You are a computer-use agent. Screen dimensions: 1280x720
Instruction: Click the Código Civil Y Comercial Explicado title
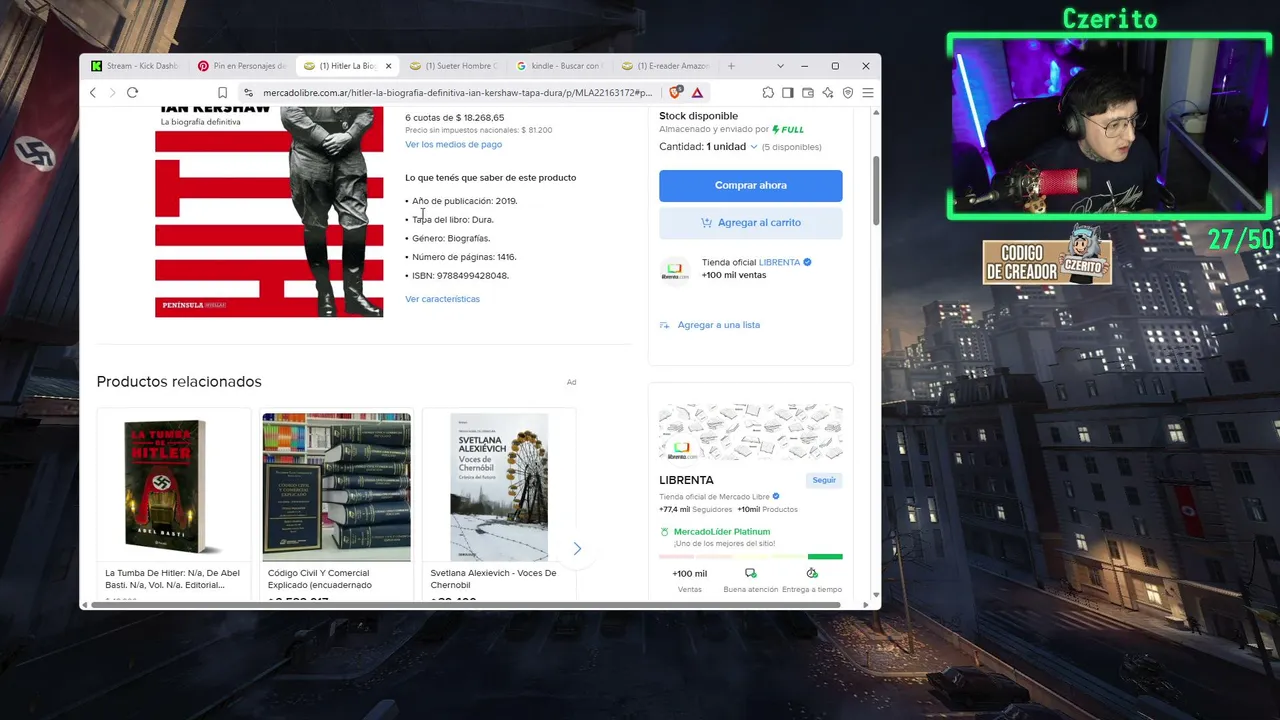click(x=320, y=579)
